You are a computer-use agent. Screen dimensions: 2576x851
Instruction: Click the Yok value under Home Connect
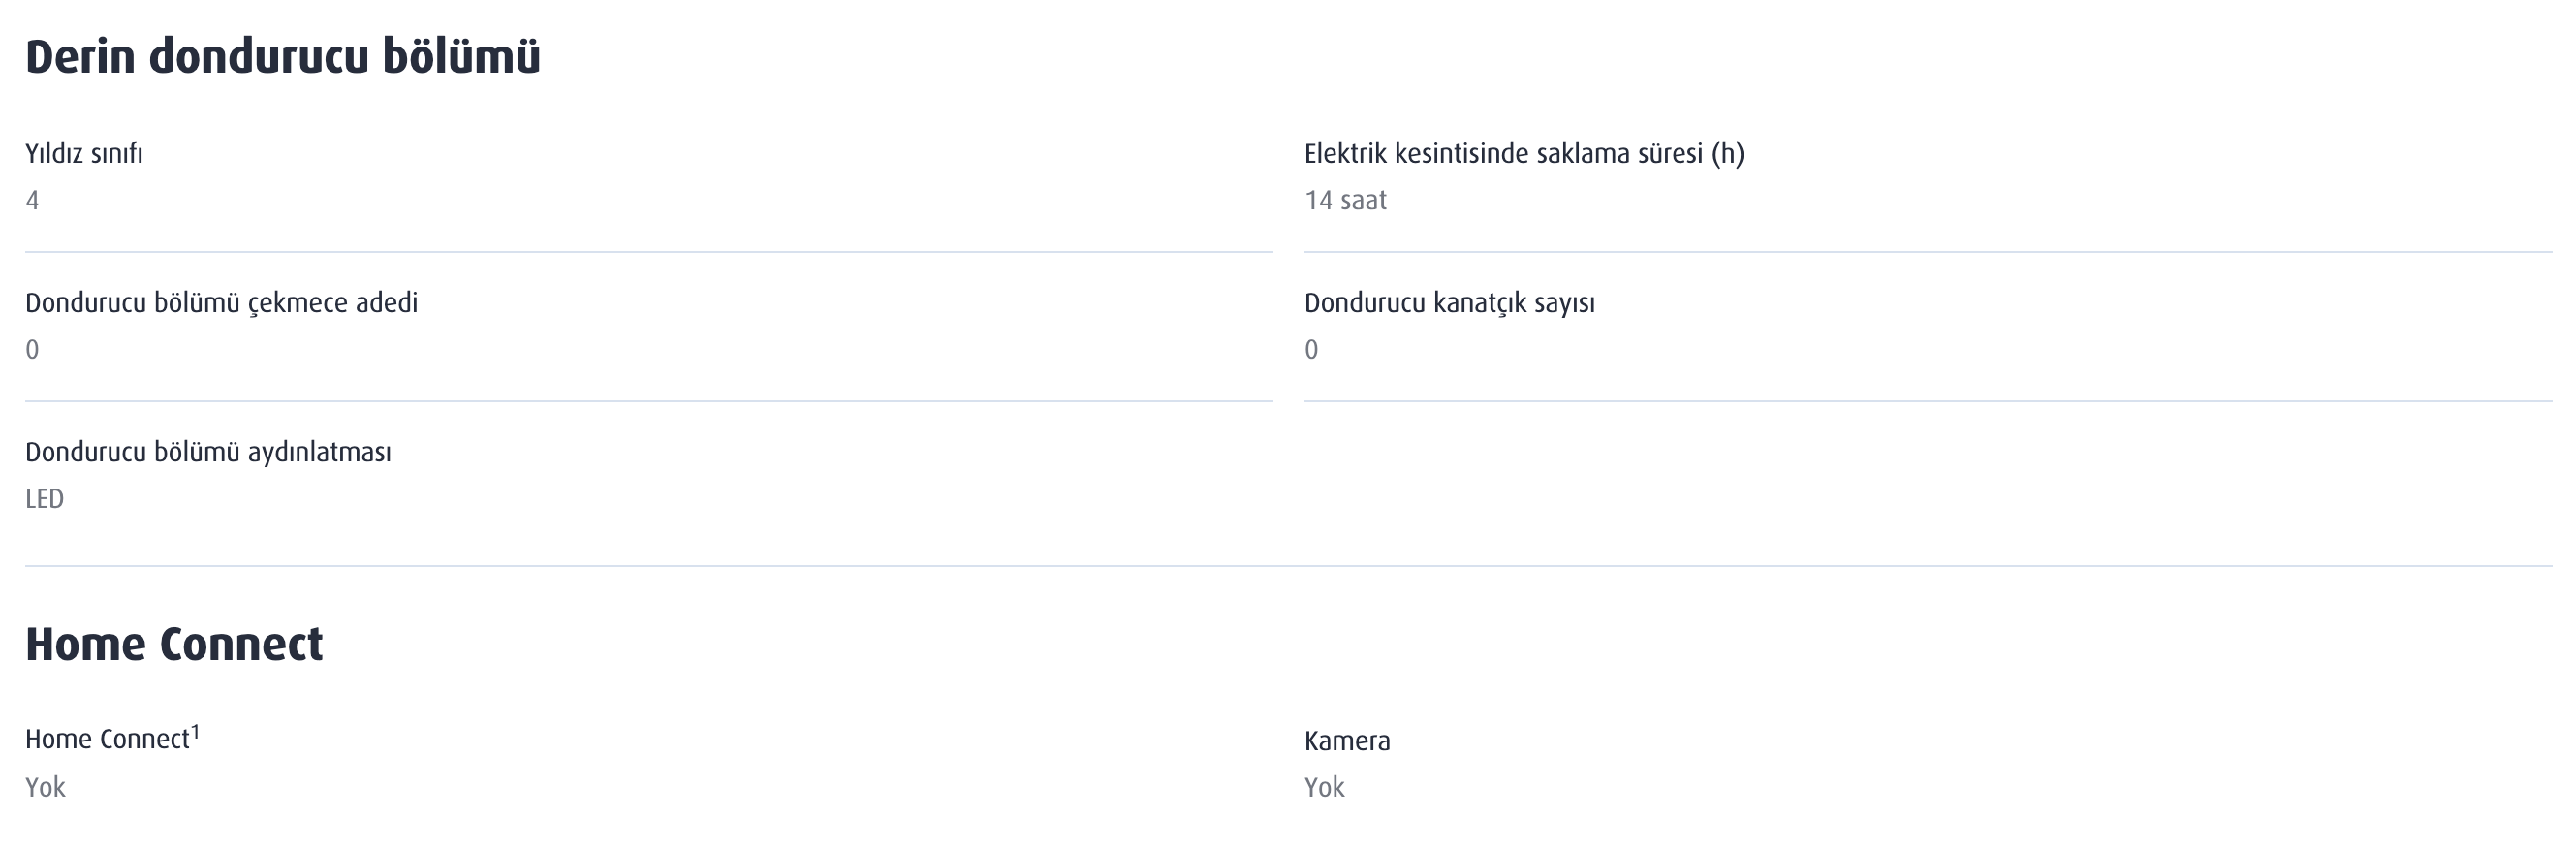tap(45, 787)
